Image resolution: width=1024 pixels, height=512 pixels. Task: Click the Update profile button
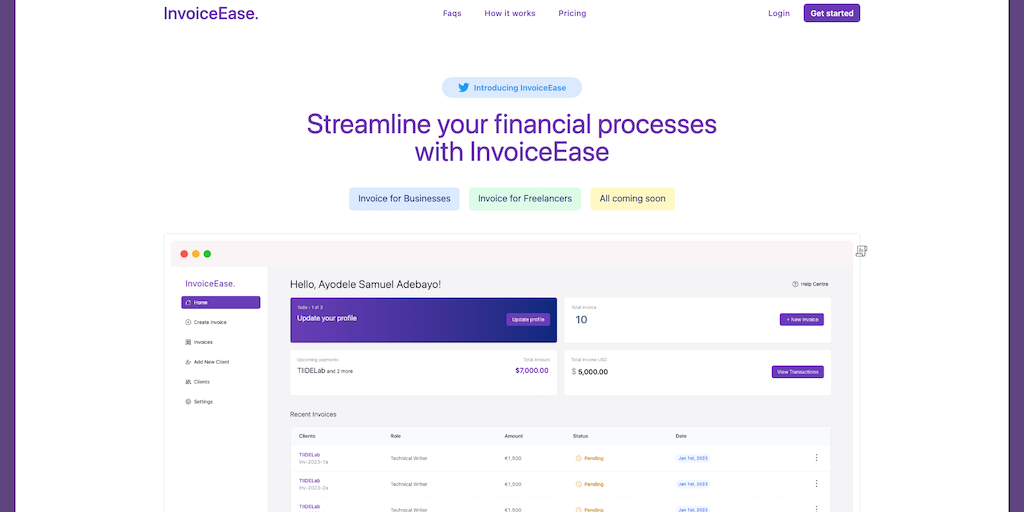[x=528, y=319]
